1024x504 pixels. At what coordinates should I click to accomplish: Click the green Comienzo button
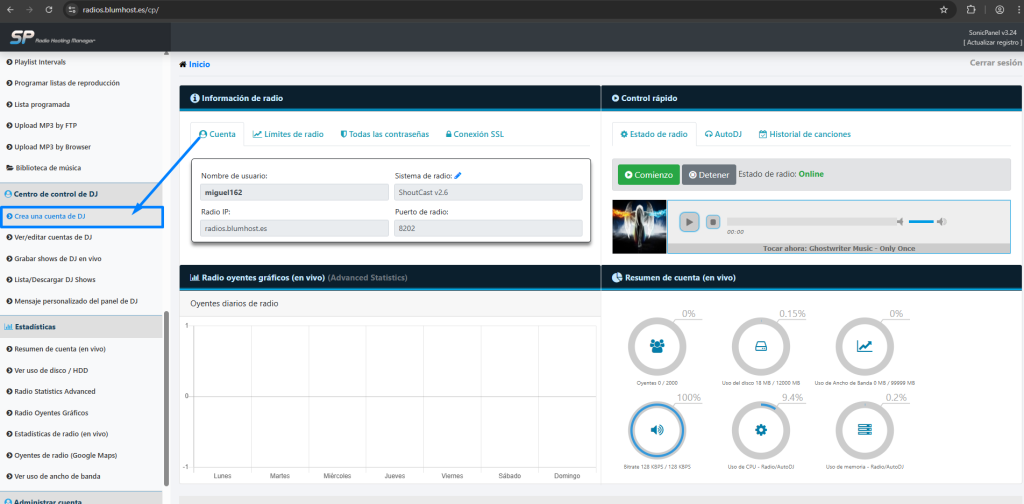point(648,175)
